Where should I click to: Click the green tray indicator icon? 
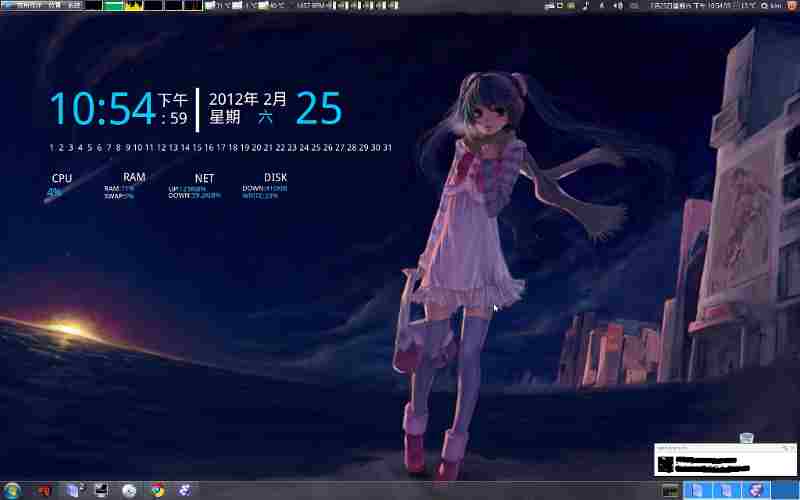click(x=571, y=6)
